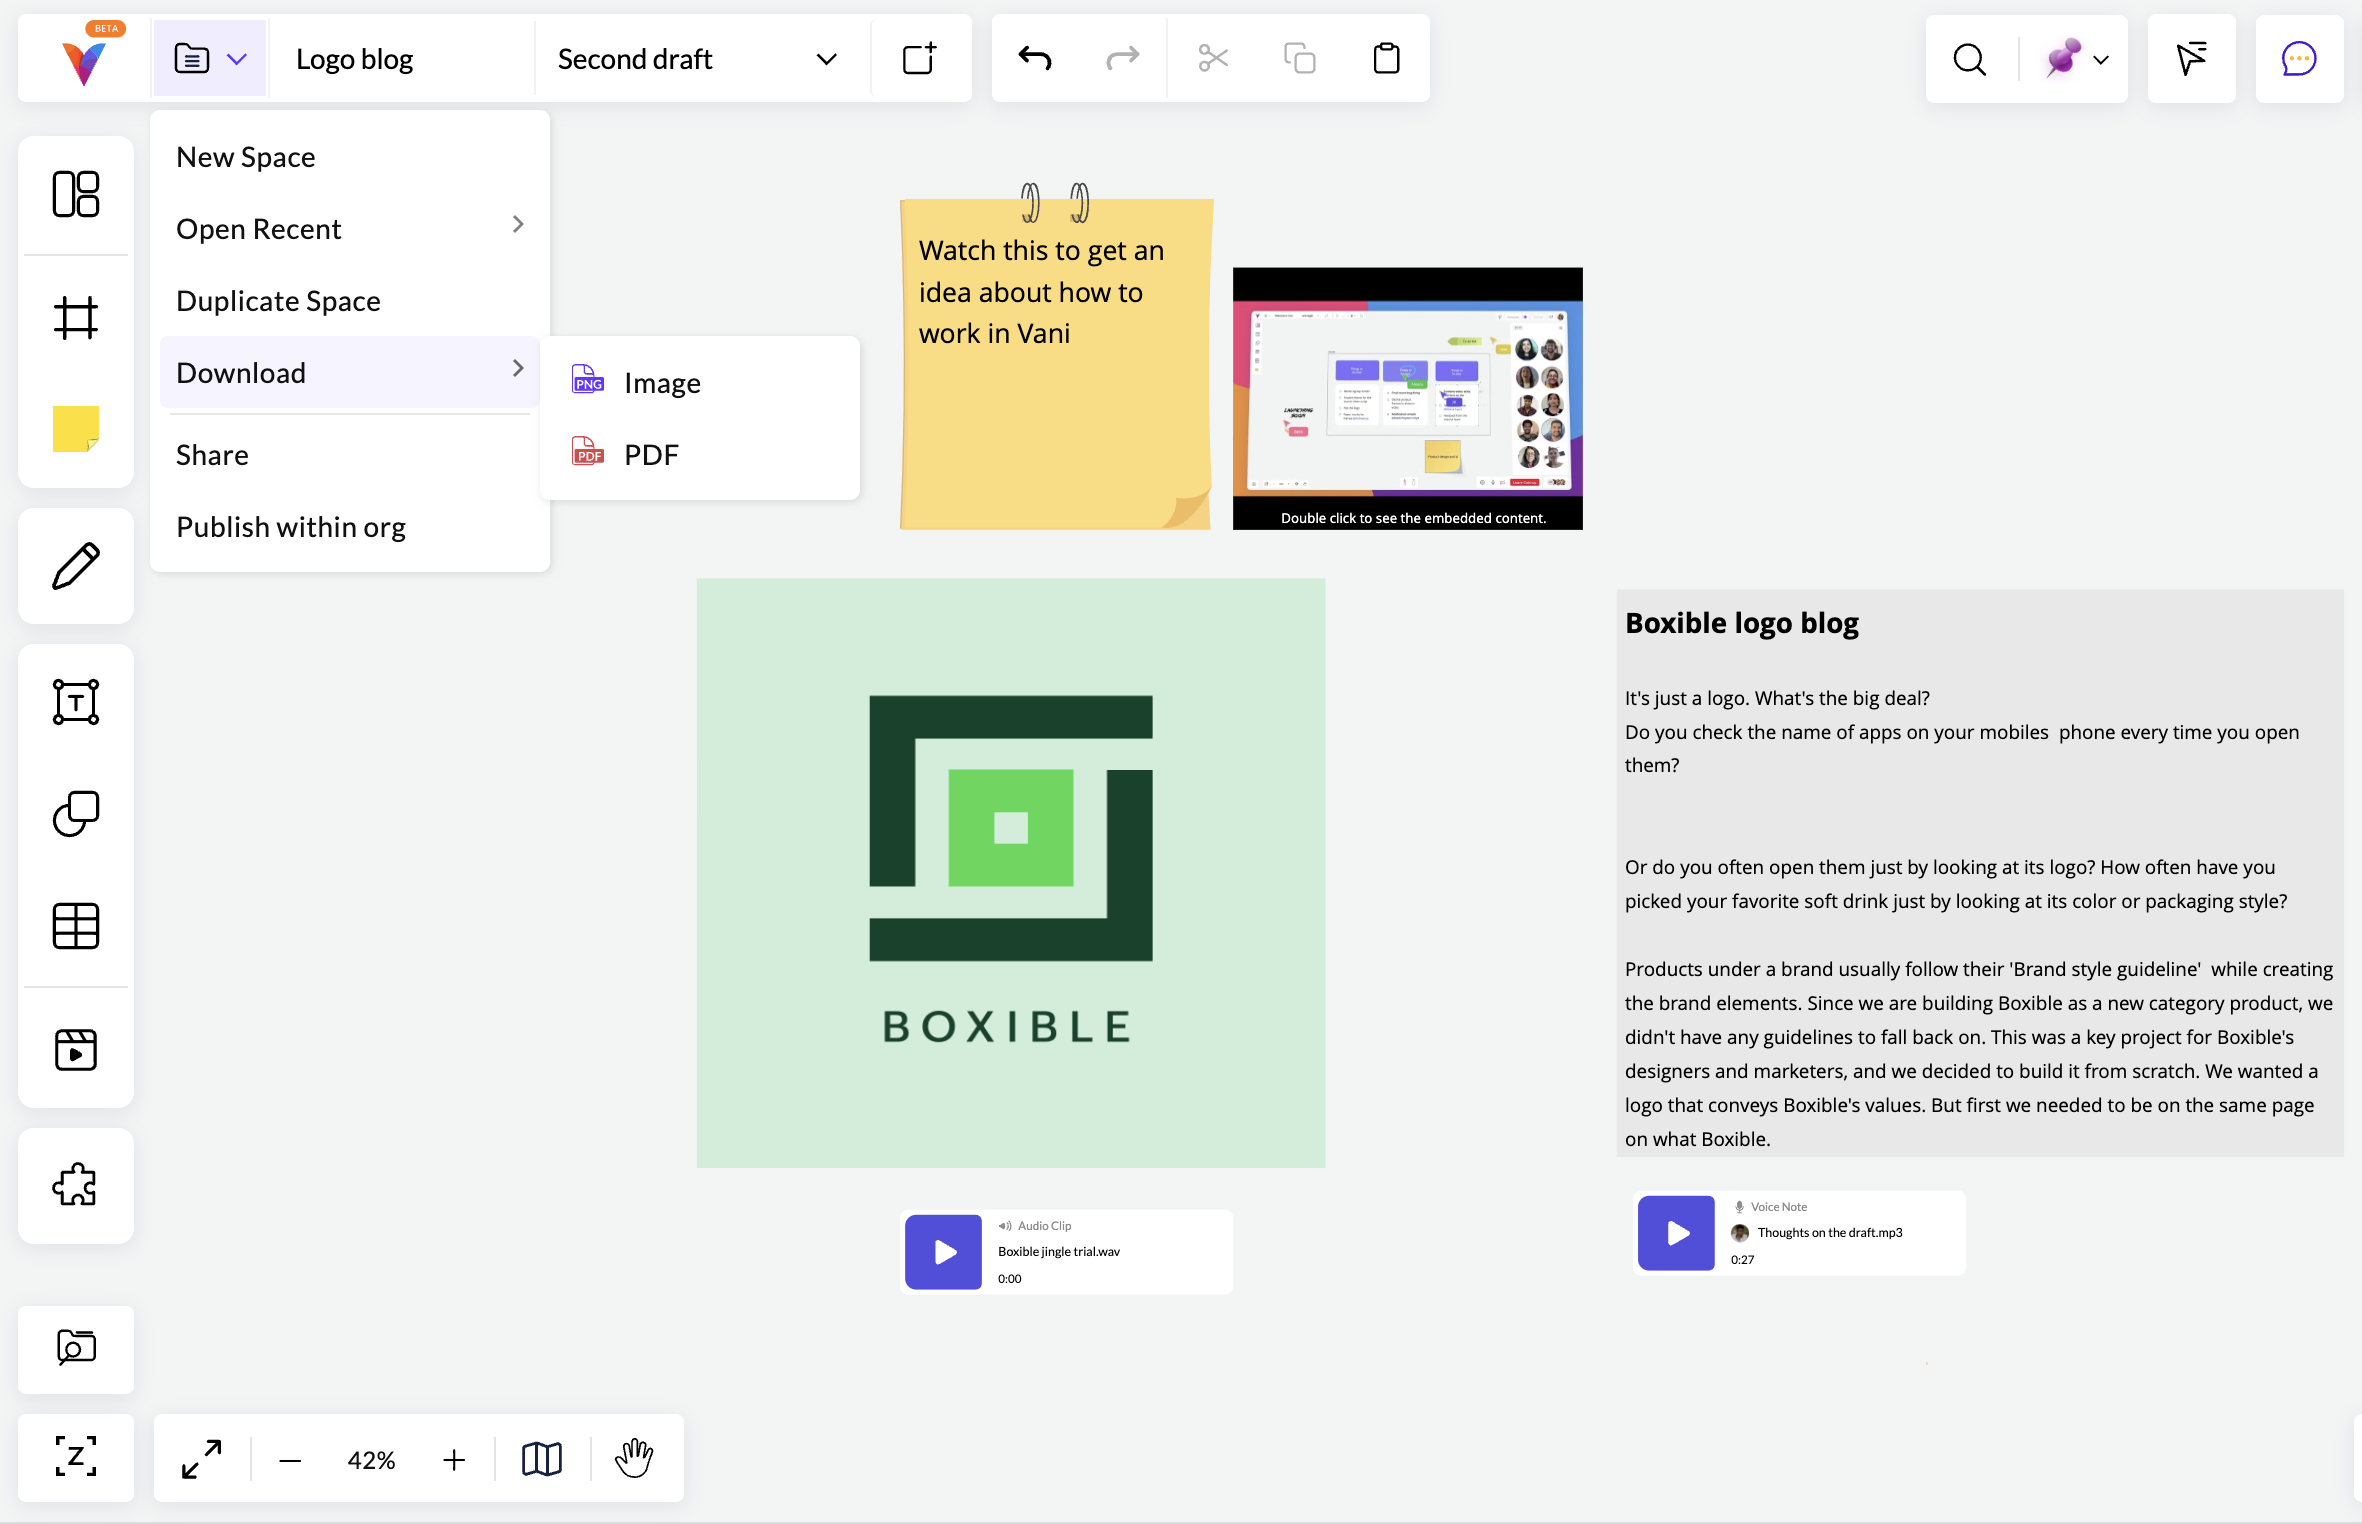2362x1524 pixels.
Task: Select the Frame tool in sidebar
Action: (76, 318)
